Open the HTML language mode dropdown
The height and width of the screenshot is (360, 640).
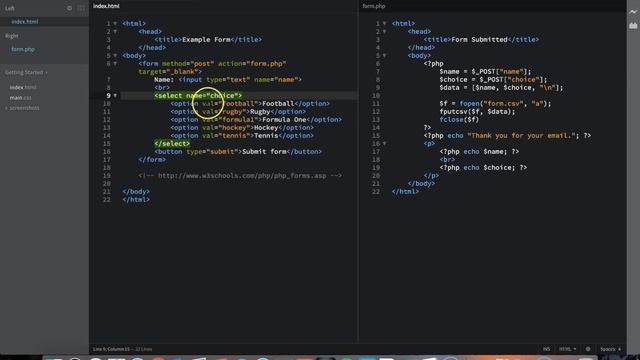(x=567, y=349)
